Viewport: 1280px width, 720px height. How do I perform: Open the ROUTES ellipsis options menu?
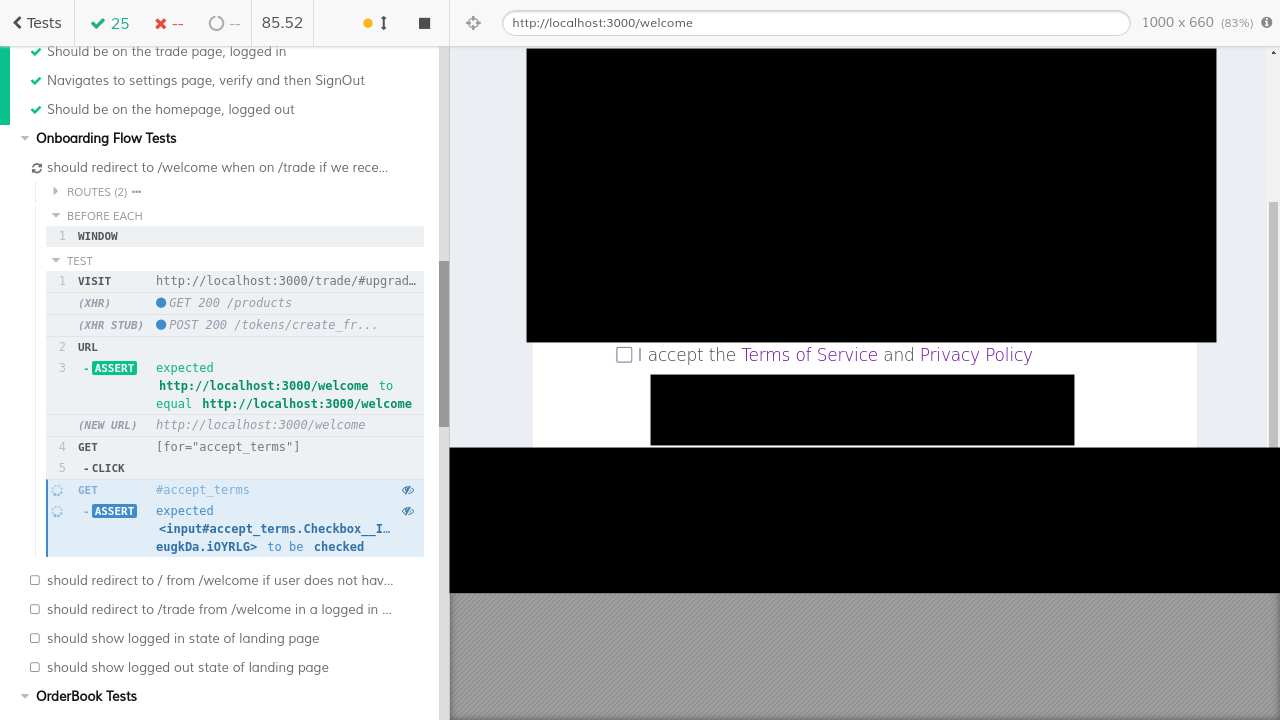coord(136,191)
